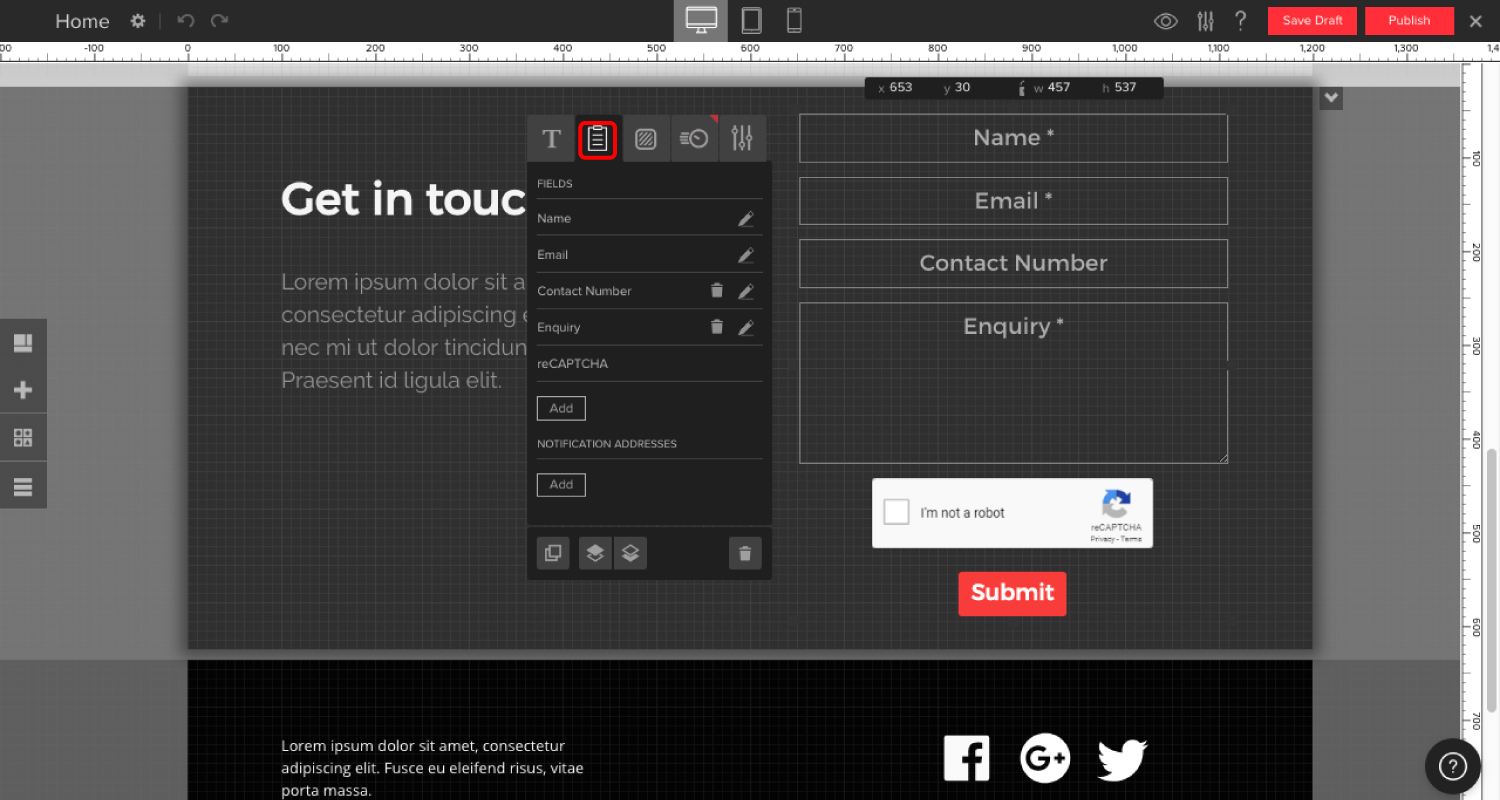This screenshot has height=800, width=1500.
Task: Open the left sidebar hamburger menu
Action: pos(23,487)
